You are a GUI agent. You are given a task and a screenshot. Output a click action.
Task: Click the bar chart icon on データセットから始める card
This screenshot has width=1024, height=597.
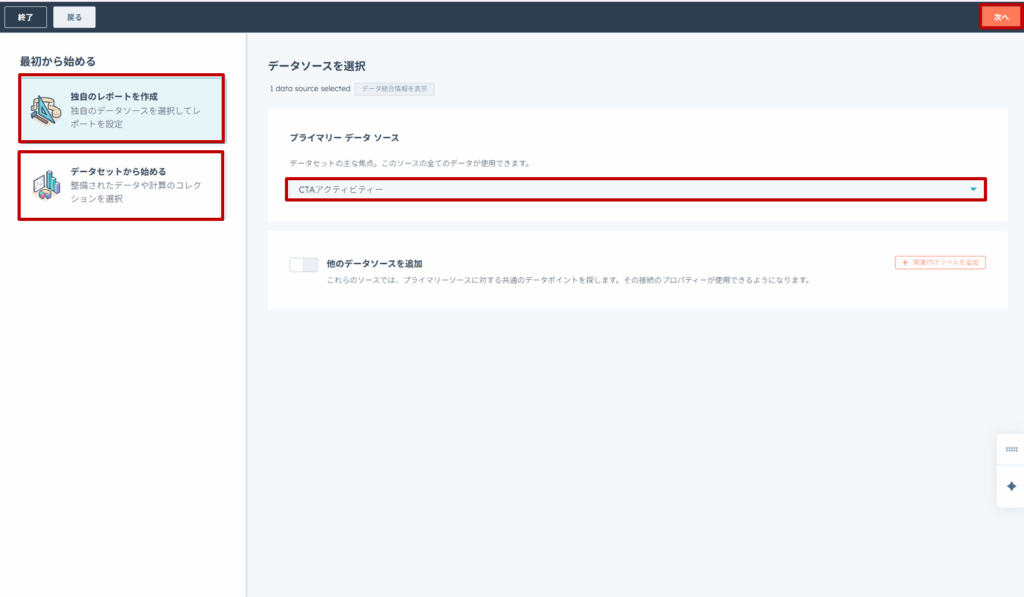(x=46, y=185)
